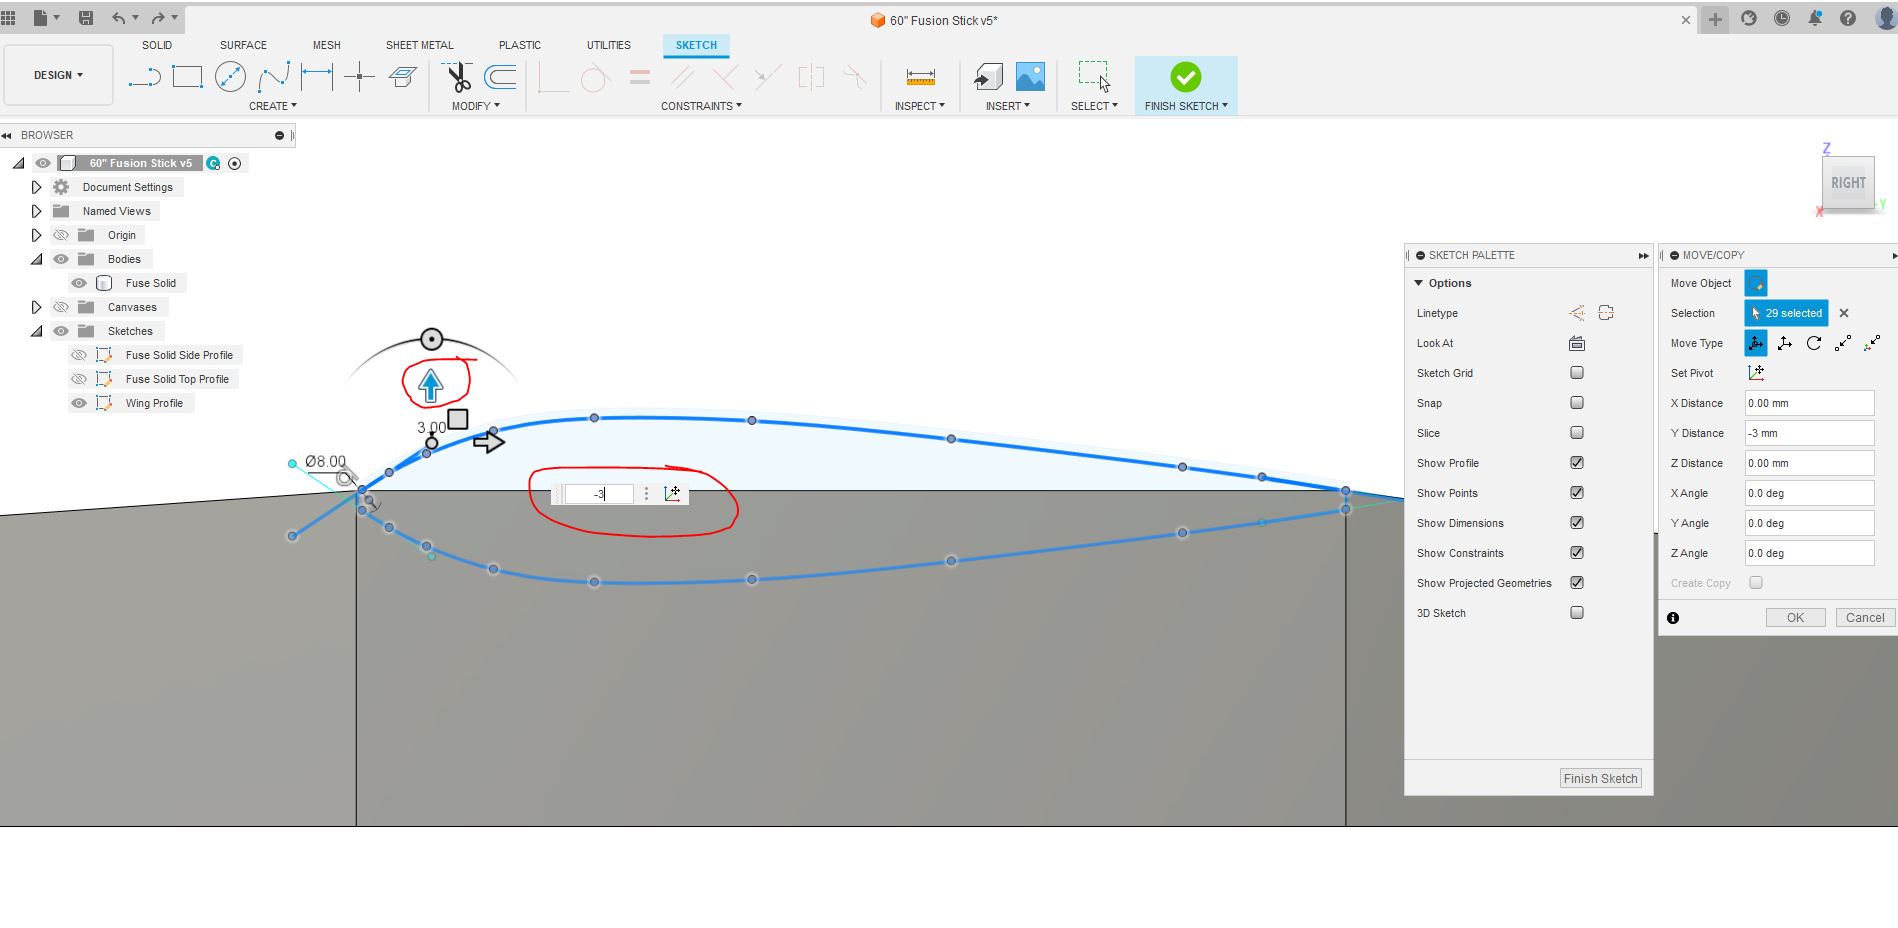Expand the Document Settings node
The width and height of the screenshot is (1898, 928).
point(36,187)
